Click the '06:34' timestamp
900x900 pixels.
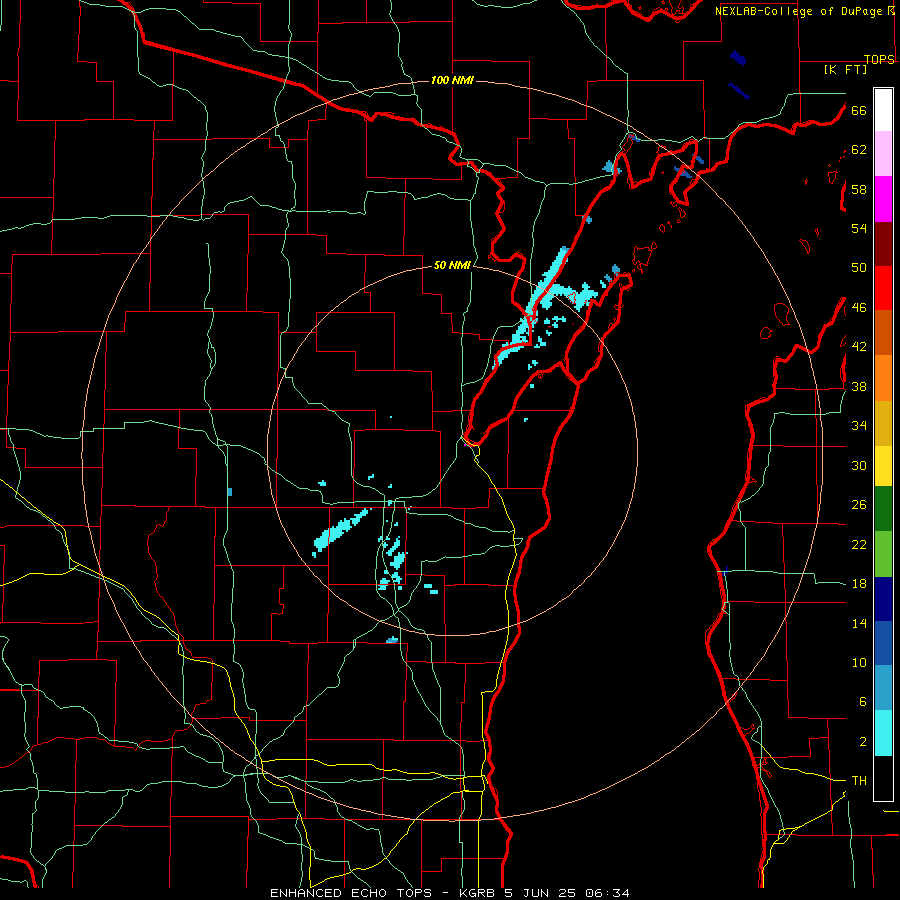(607, 893)
